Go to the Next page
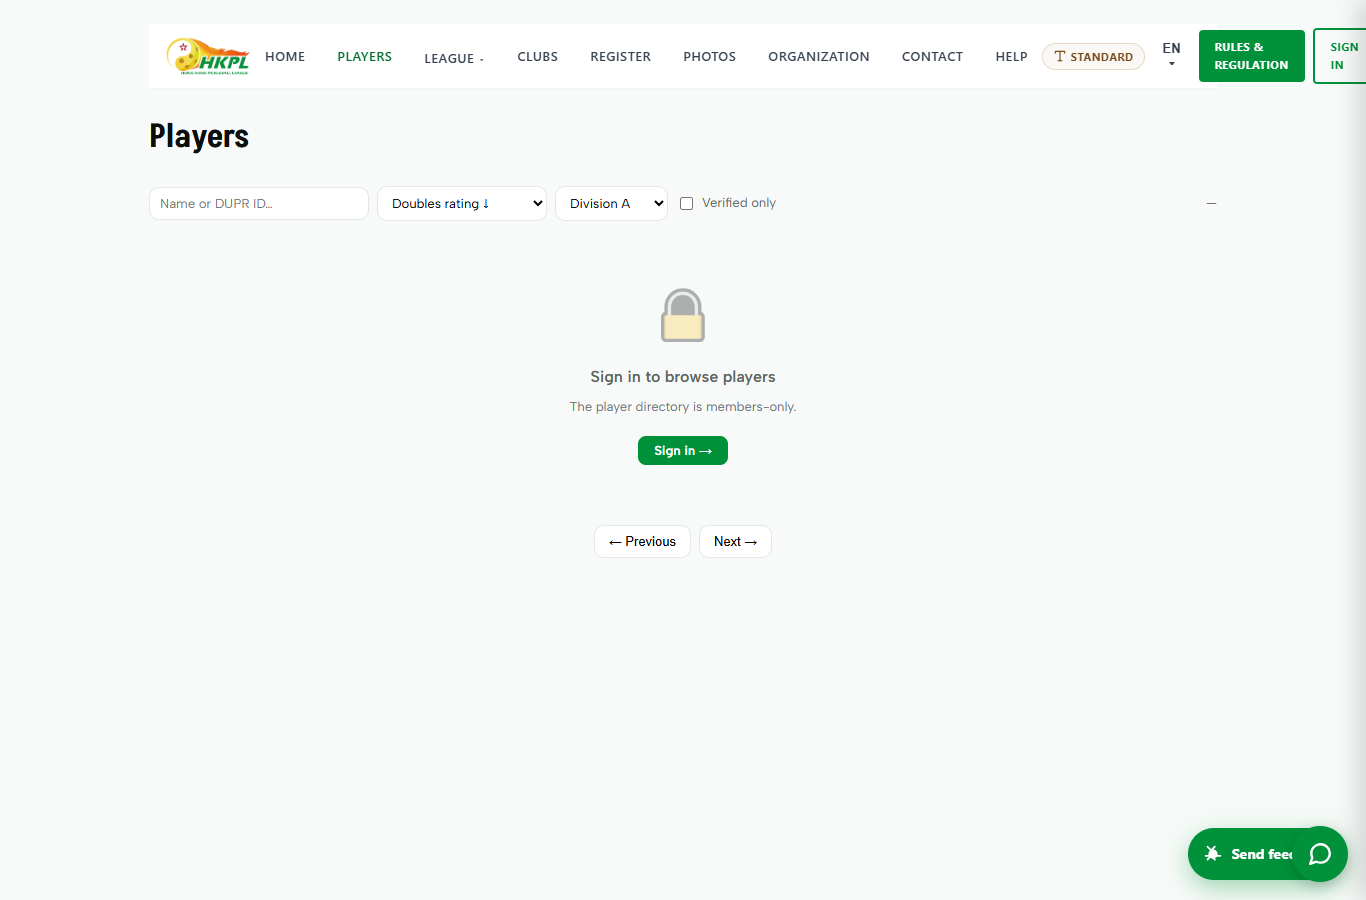Image resolution: width=1366 pixels, height=900 pixels. coord(735,541)
